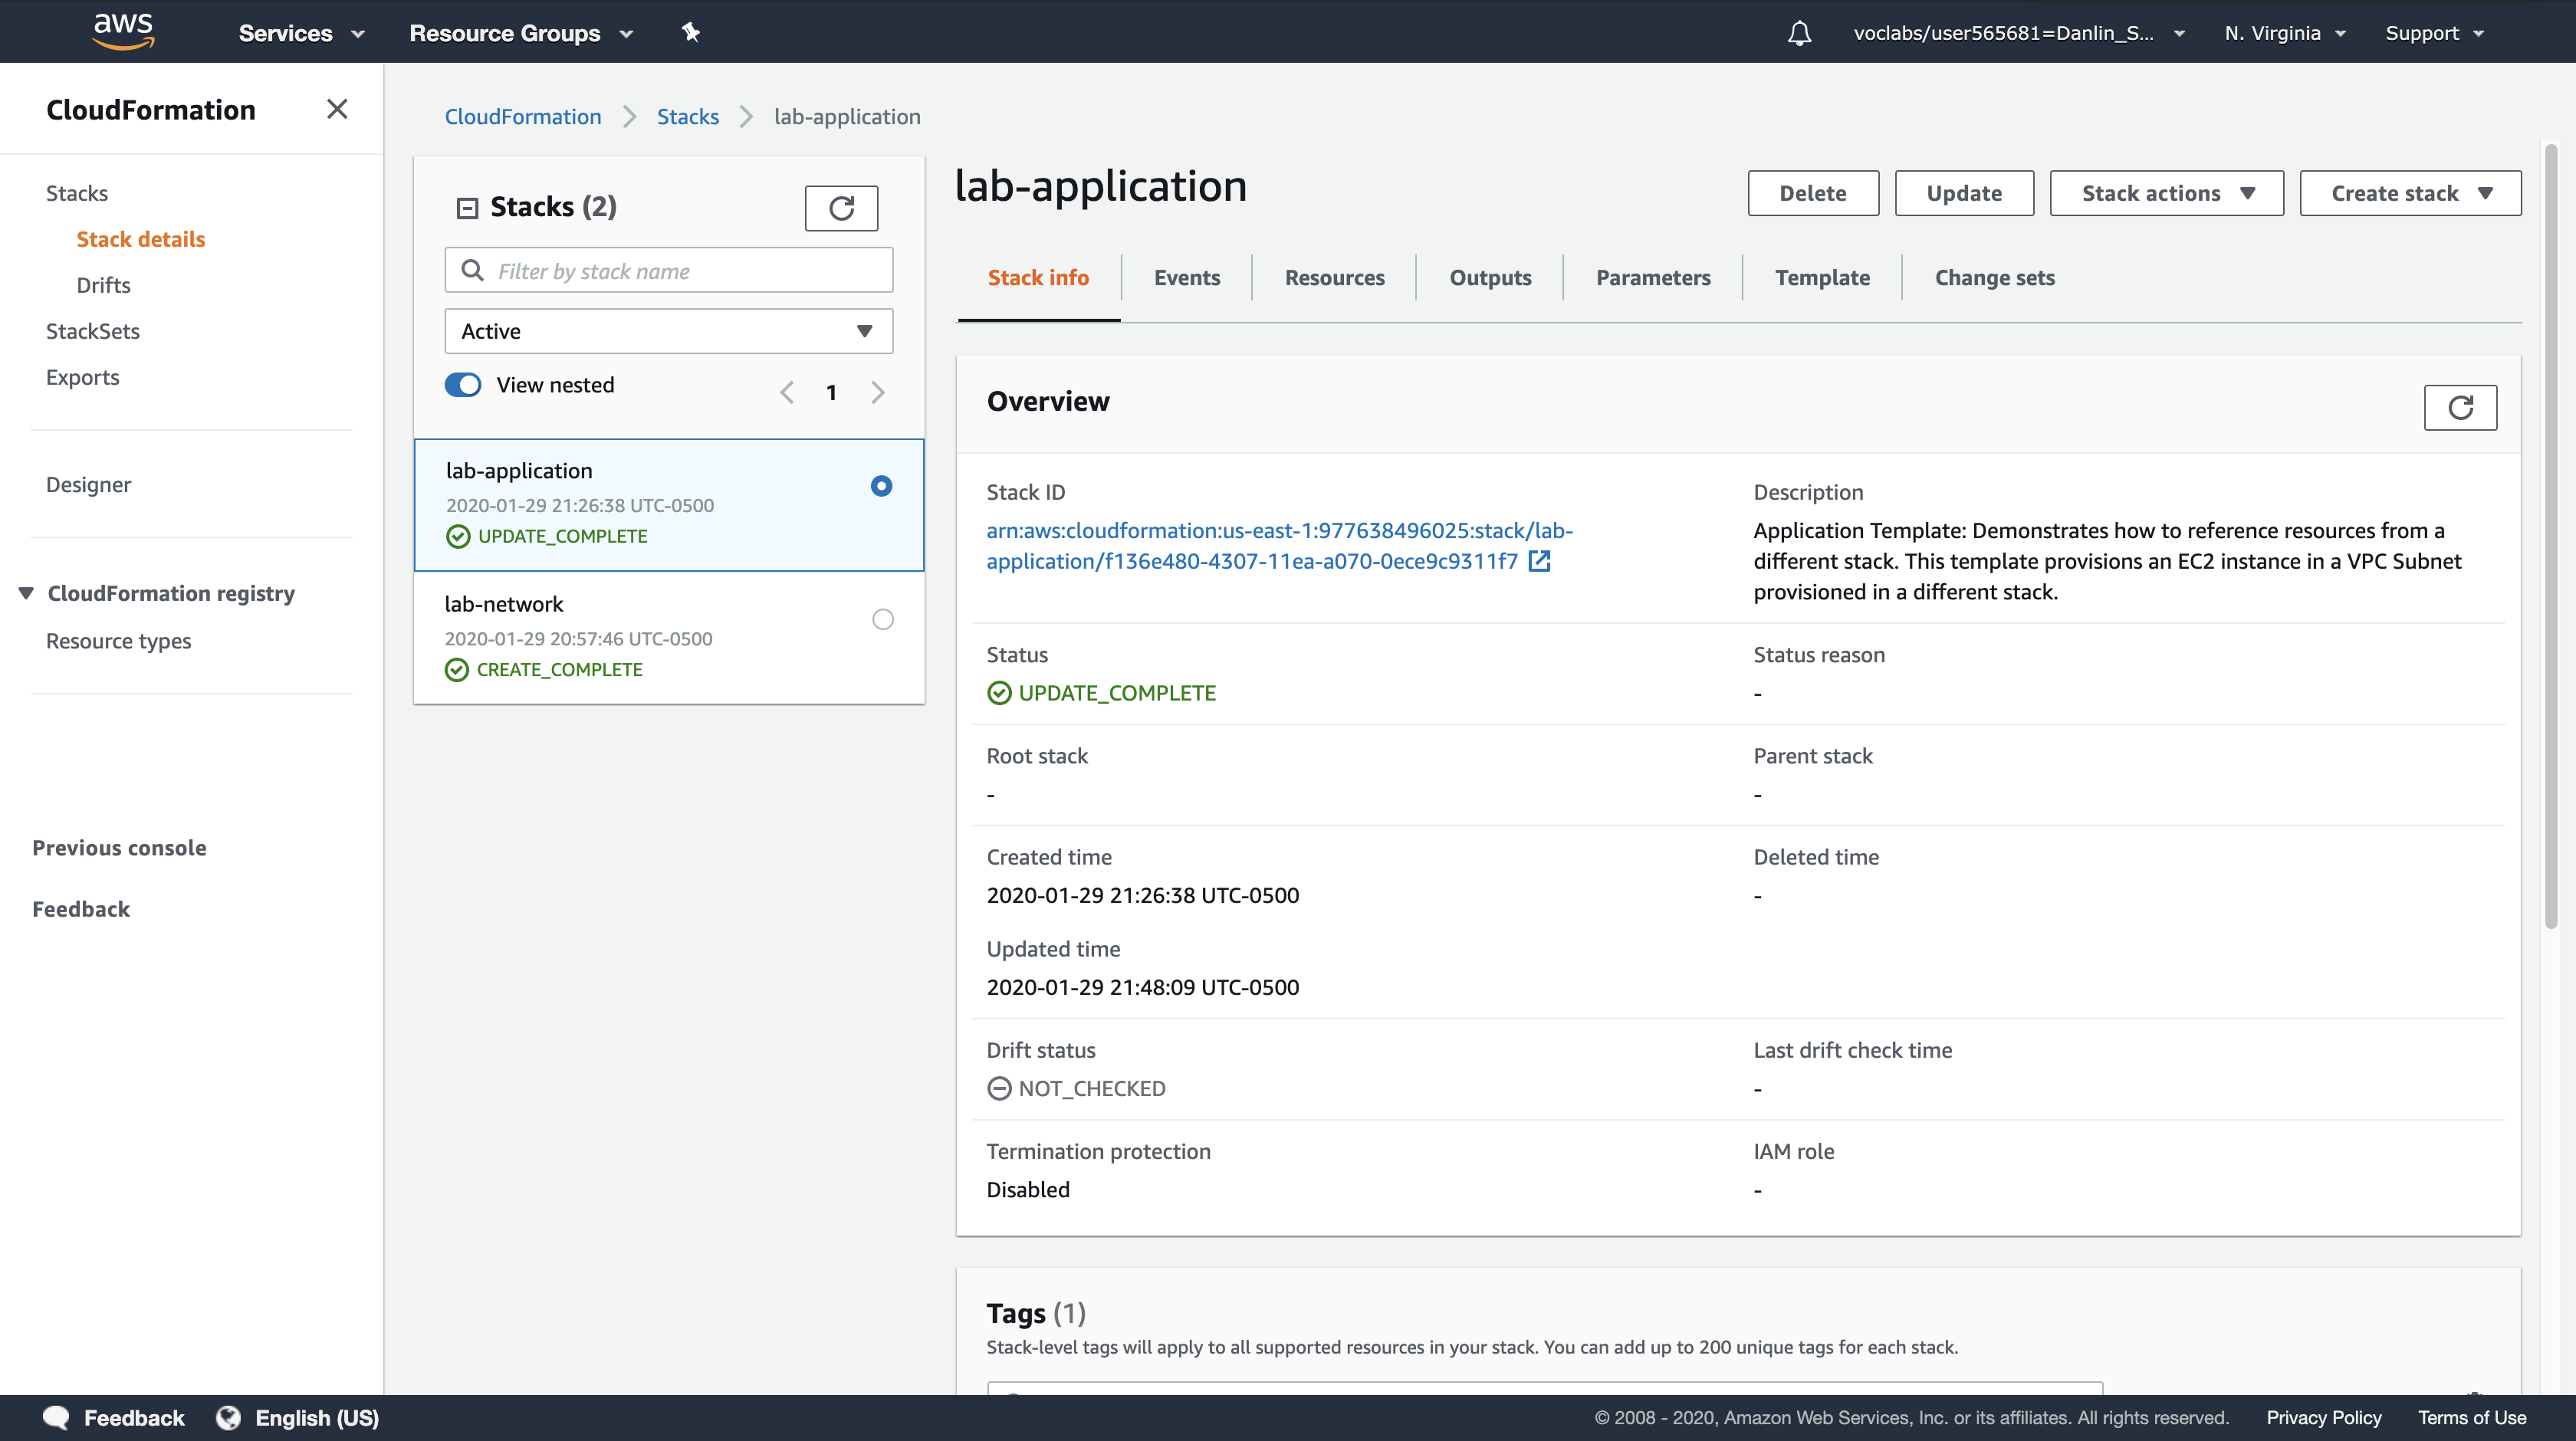
Task: Click the Delete stack button
Action: [1812, 193]
